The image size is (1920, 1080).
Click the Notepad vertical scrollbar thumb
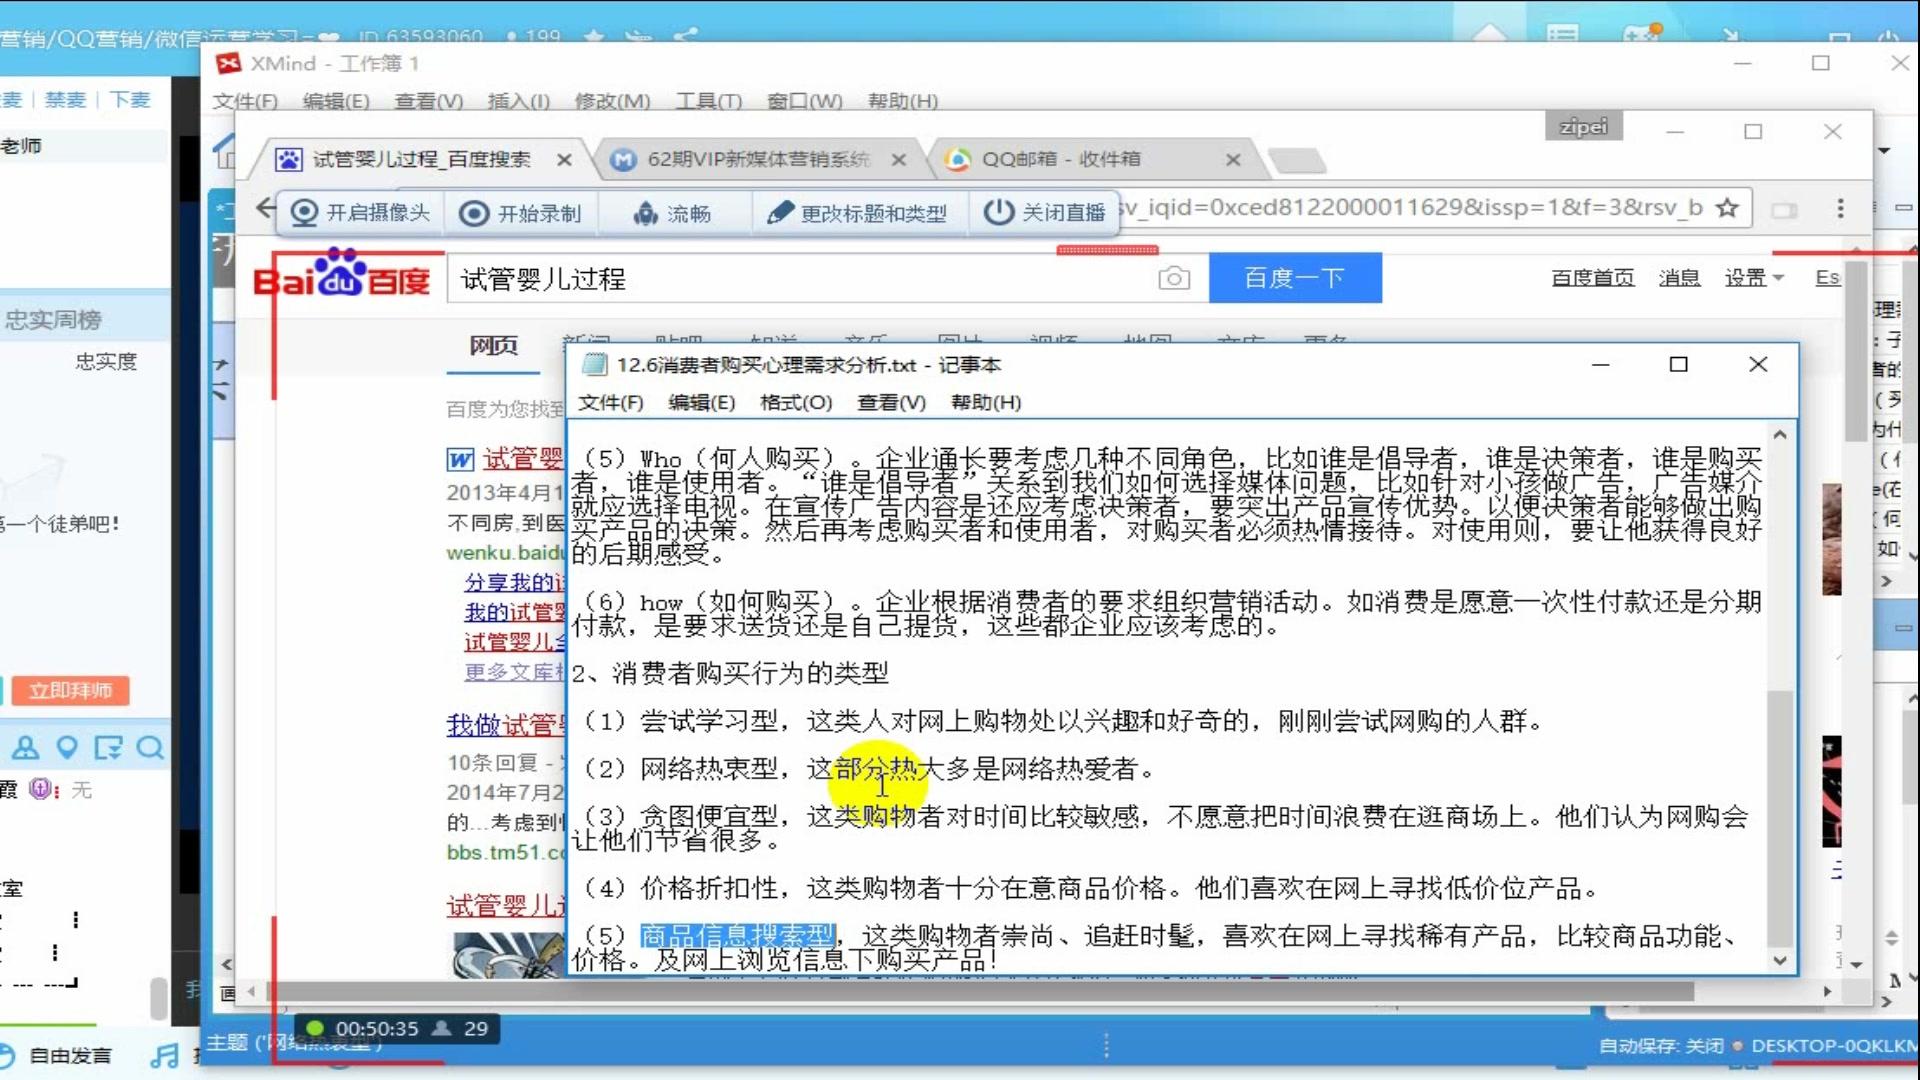(1780, 816)
